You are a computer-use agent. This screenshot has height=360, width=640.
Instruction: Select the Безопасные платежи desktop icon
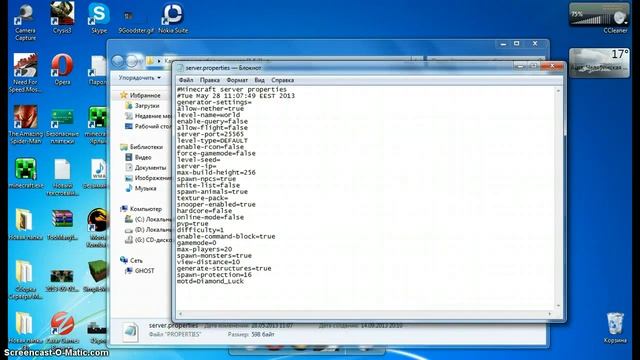click(x=62, y=126)
